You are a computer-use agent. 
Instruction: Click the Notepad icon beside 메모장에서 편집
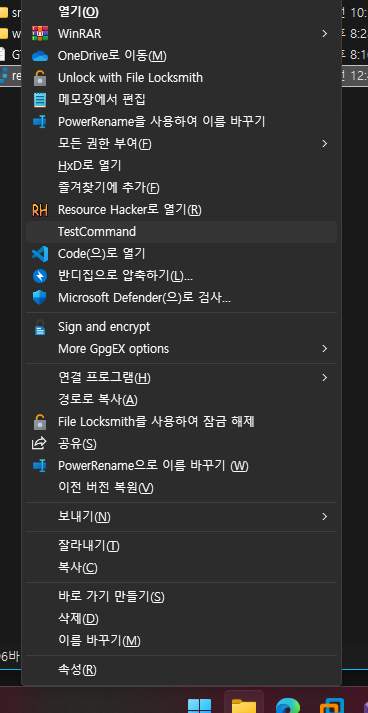40,100
